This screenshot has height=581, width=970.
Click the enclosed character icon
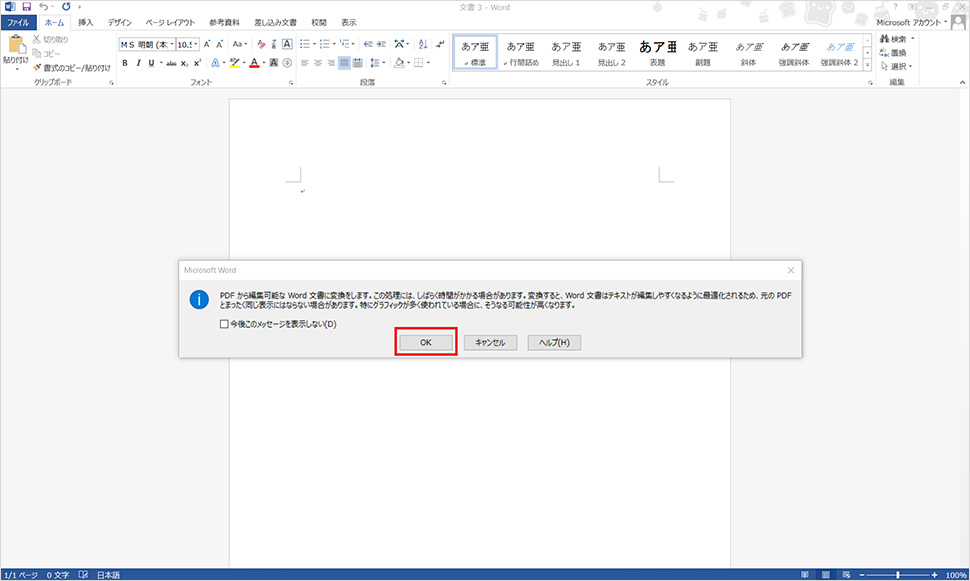point(287,63)
